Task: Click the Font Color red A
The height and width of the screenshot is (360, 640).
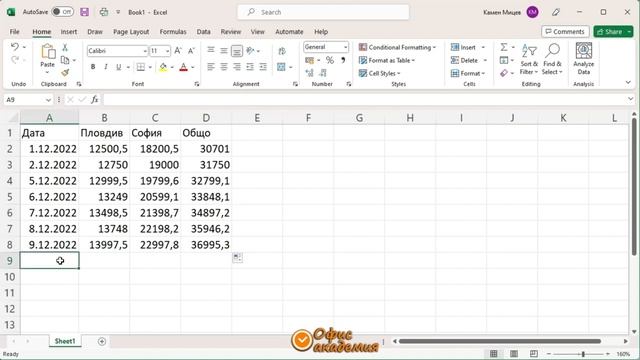Action: pyautogui.click(x=184, y=67)
